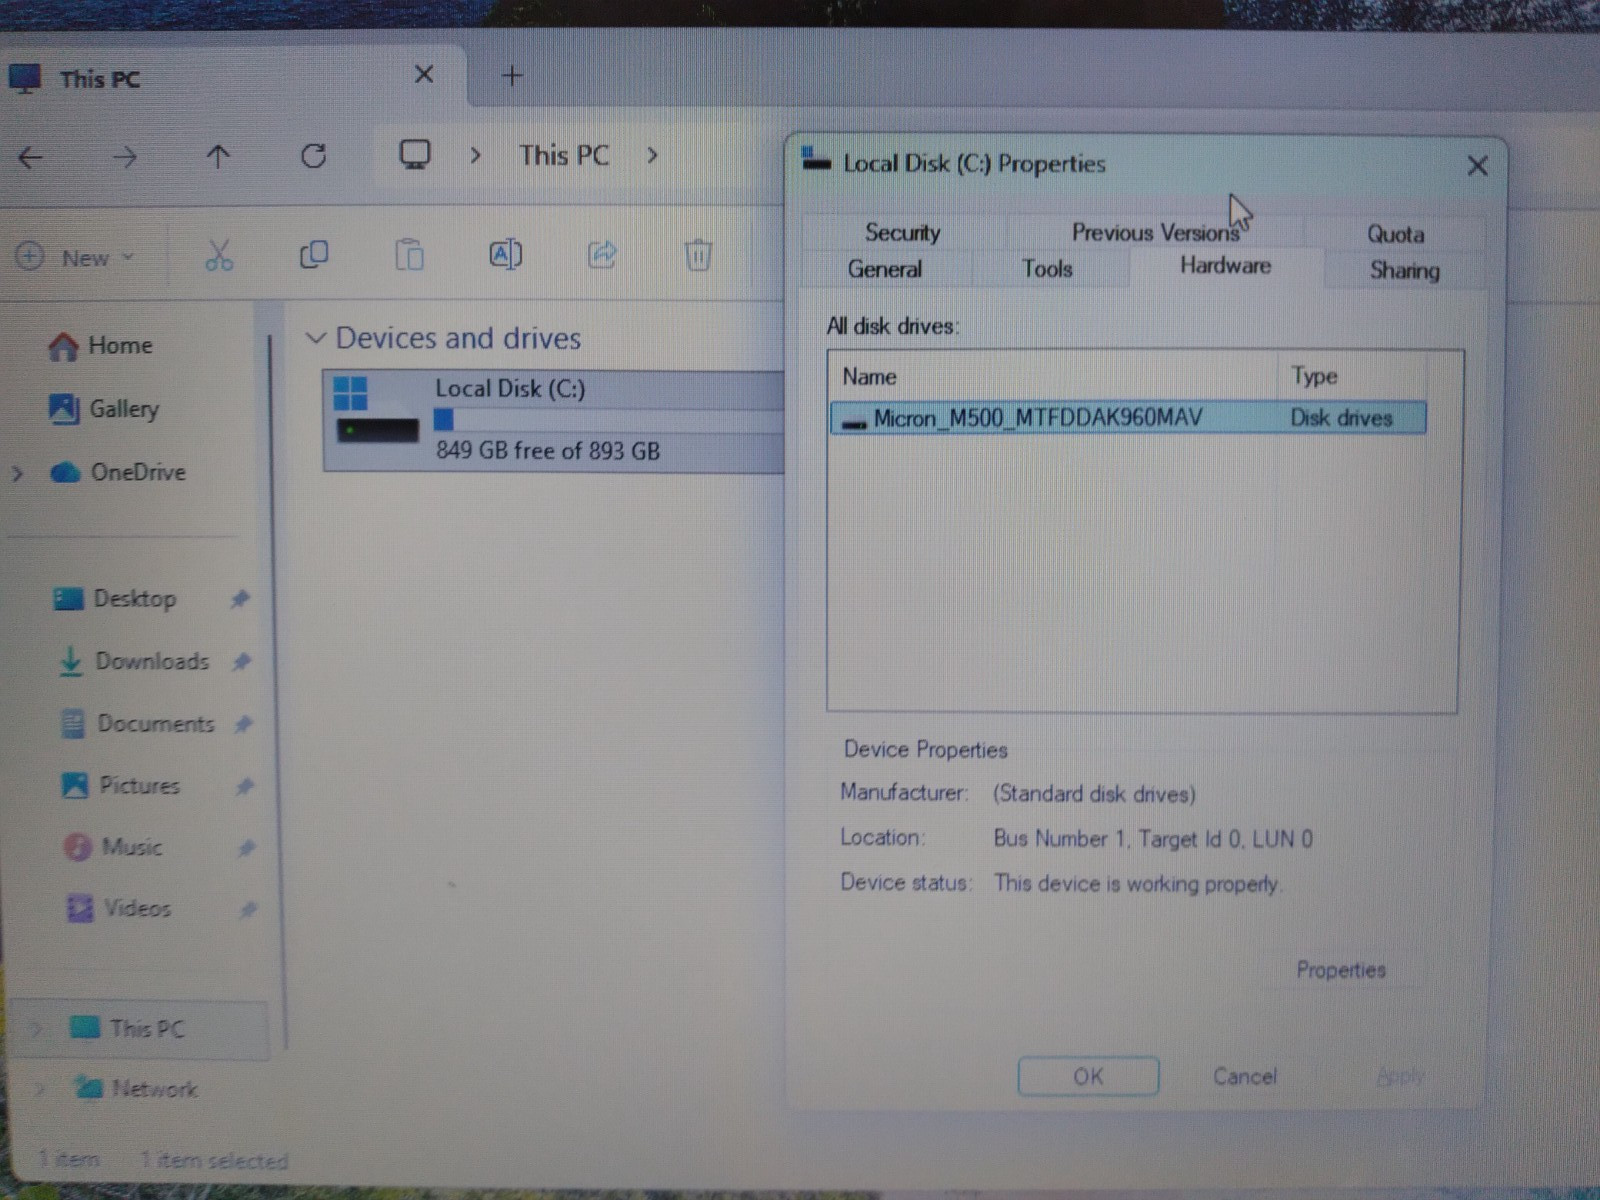Select Micron_M500_MTFDDAK960MAV drive row
1600x1200 pixels.
point(1128,418)
